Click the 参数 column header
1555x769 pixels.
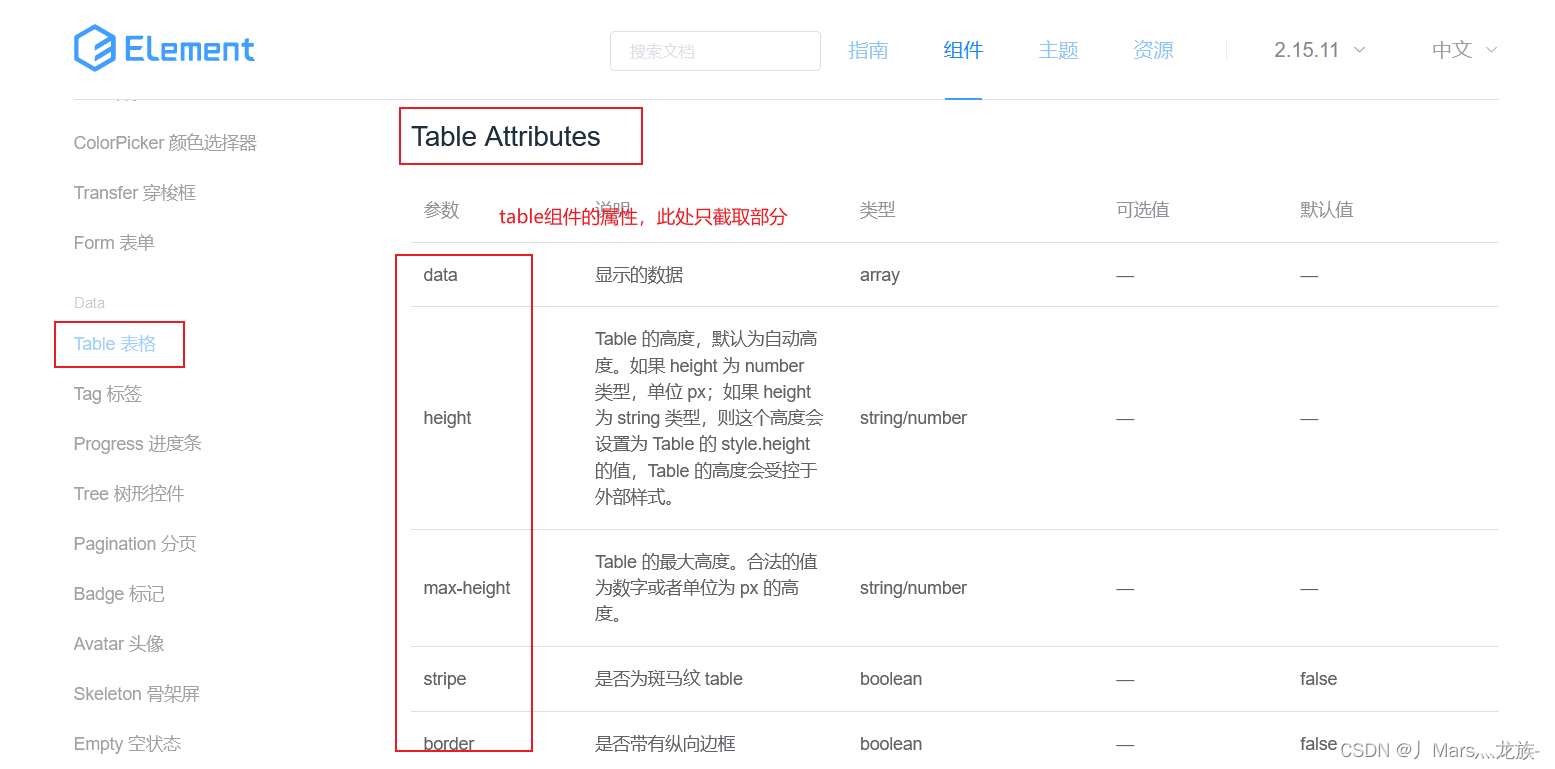click(441, 210)
